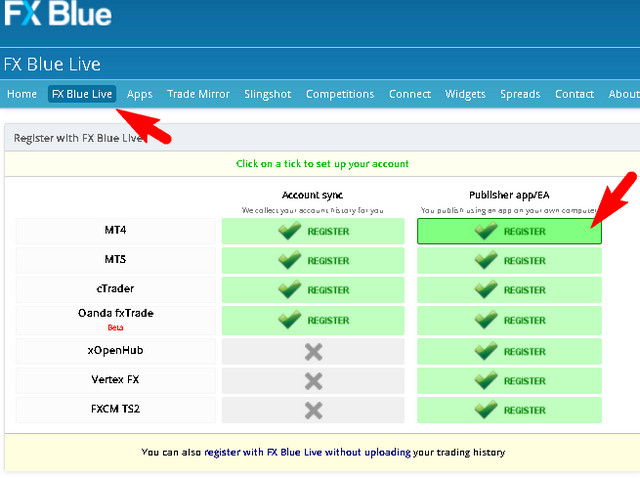This screenshot has height=478, width=640.
Task: Open the About menu item
Action: (x=624, y=94)
